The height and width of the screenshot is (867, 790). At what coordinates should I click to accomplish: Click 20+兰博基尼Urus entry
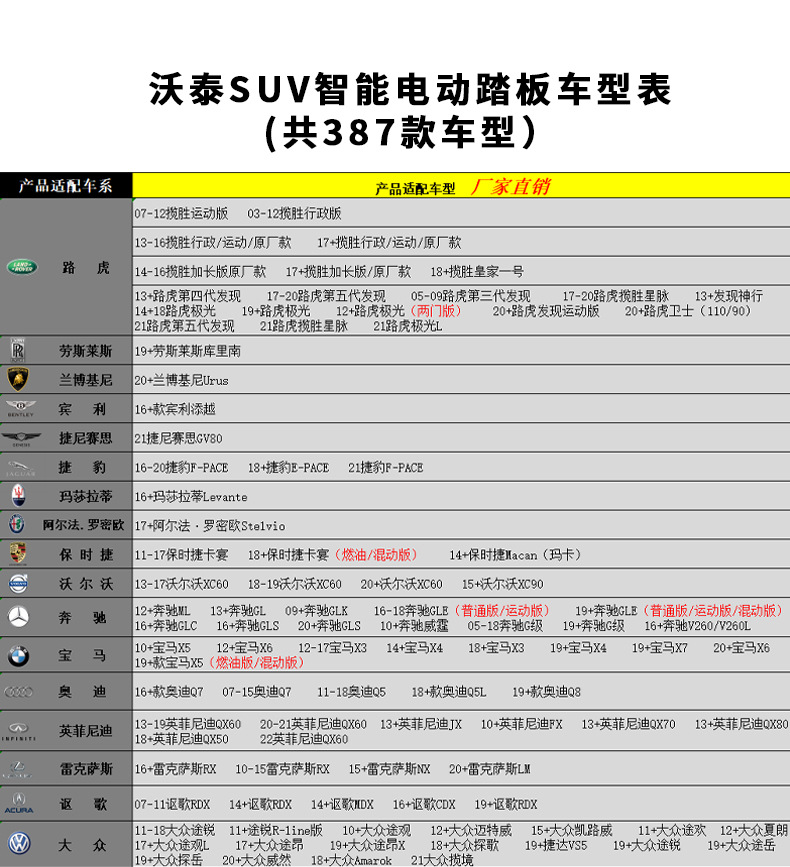click(181, 380)
